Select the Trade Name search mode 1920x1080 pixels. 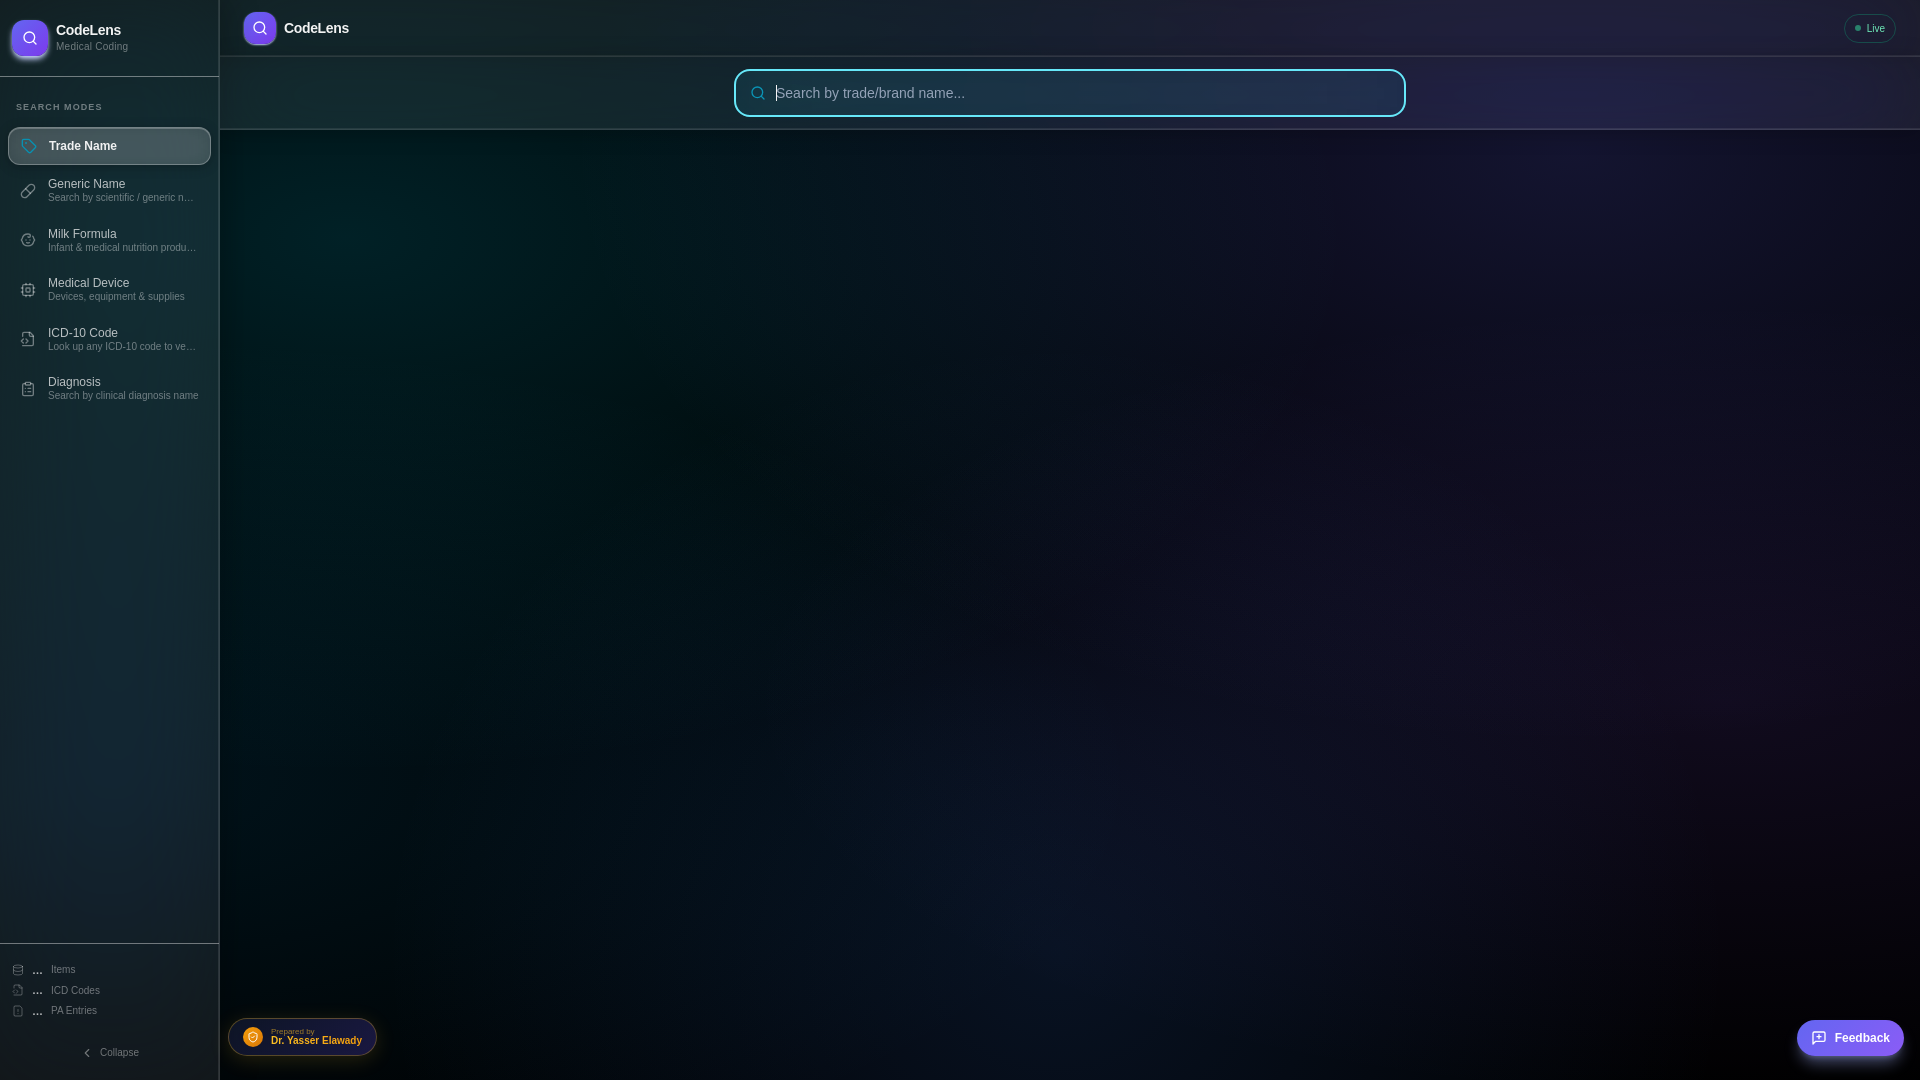[110, 146]
